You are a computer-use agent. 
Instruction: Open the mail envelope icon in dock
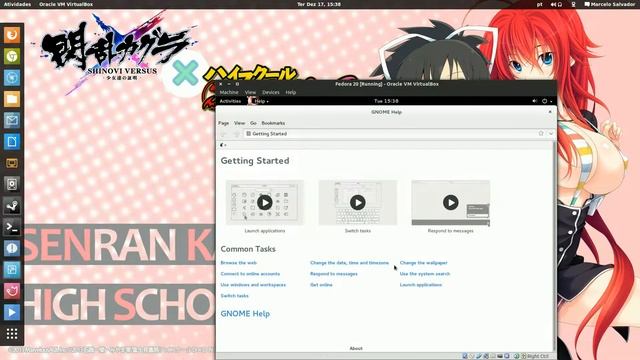click(x=12, y=120)
